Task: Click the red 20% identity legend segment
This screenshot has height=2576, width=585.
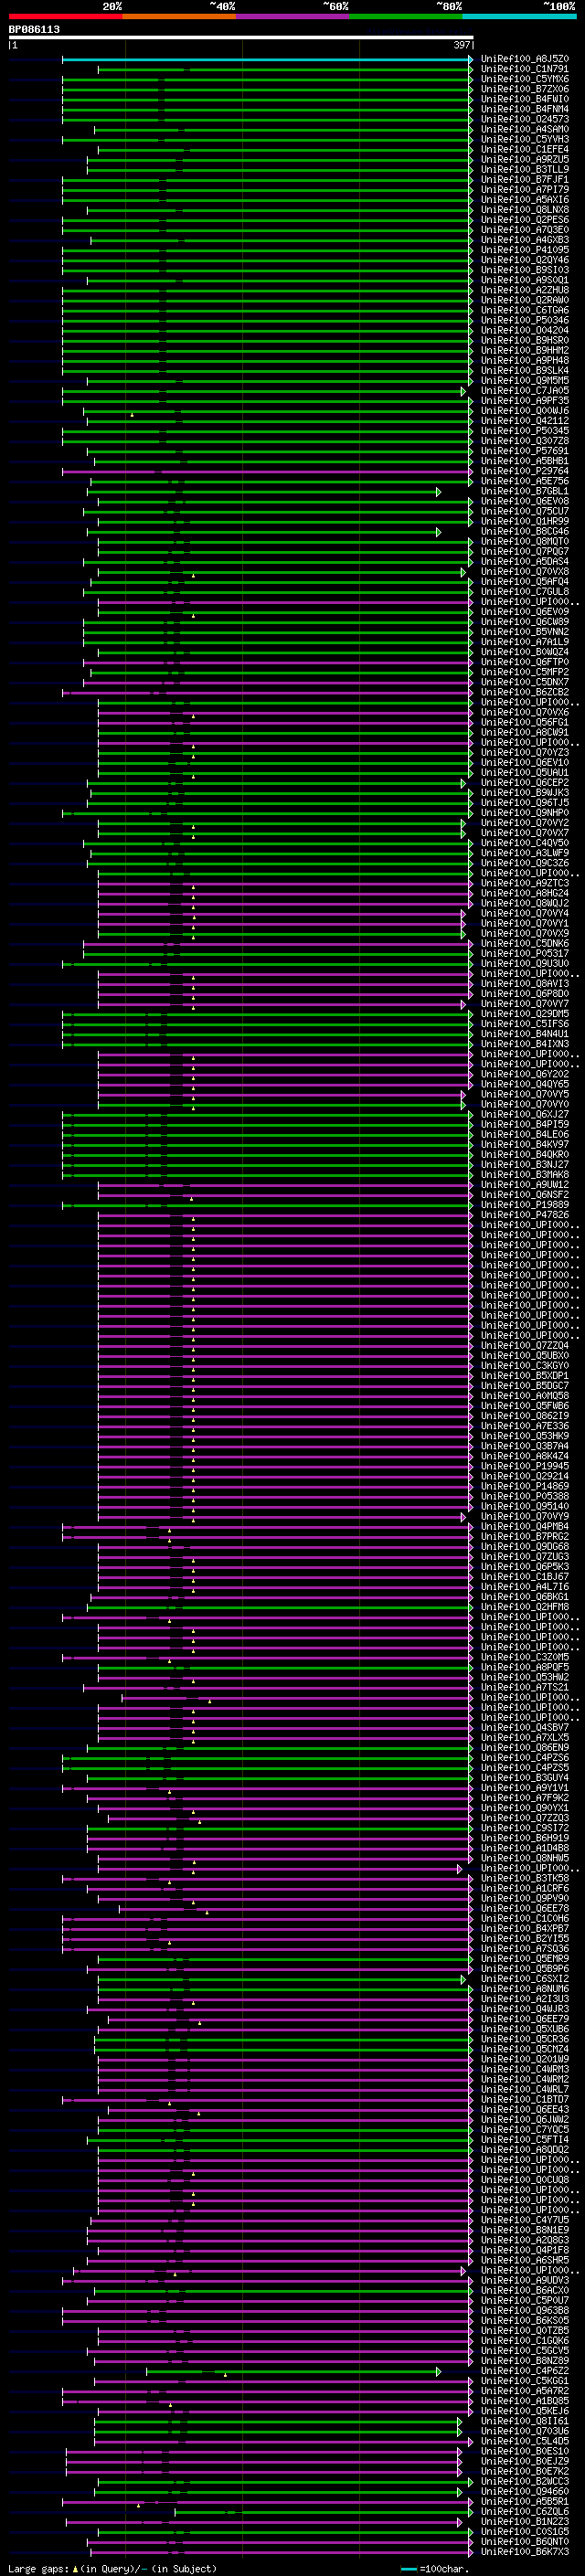Action: click(x=65, y=16)
